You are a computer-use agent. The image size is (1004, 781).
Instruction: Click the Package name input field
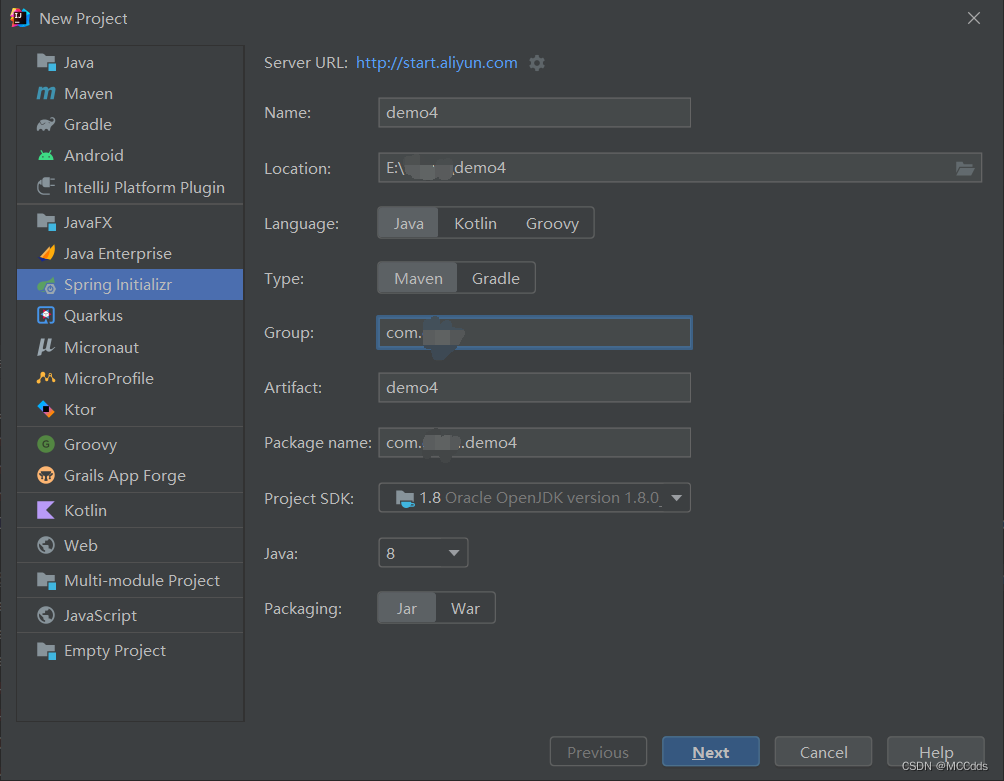(x=535, y=442)
